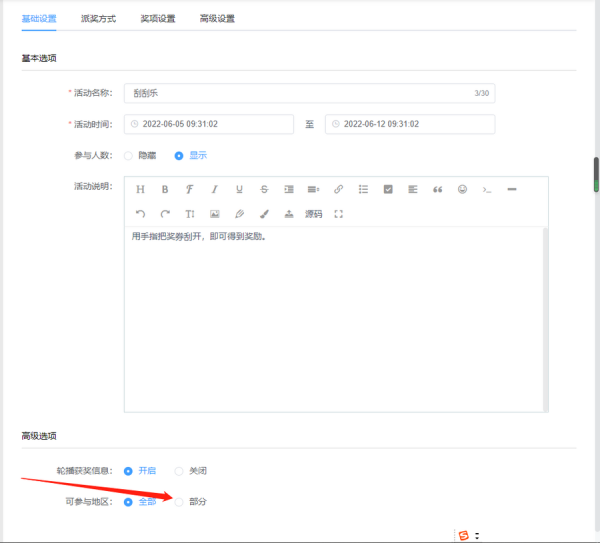Switch to the 基础设置 tab
Image resolution: width=600 pixels, height=543 pixels.
point(39,18)
